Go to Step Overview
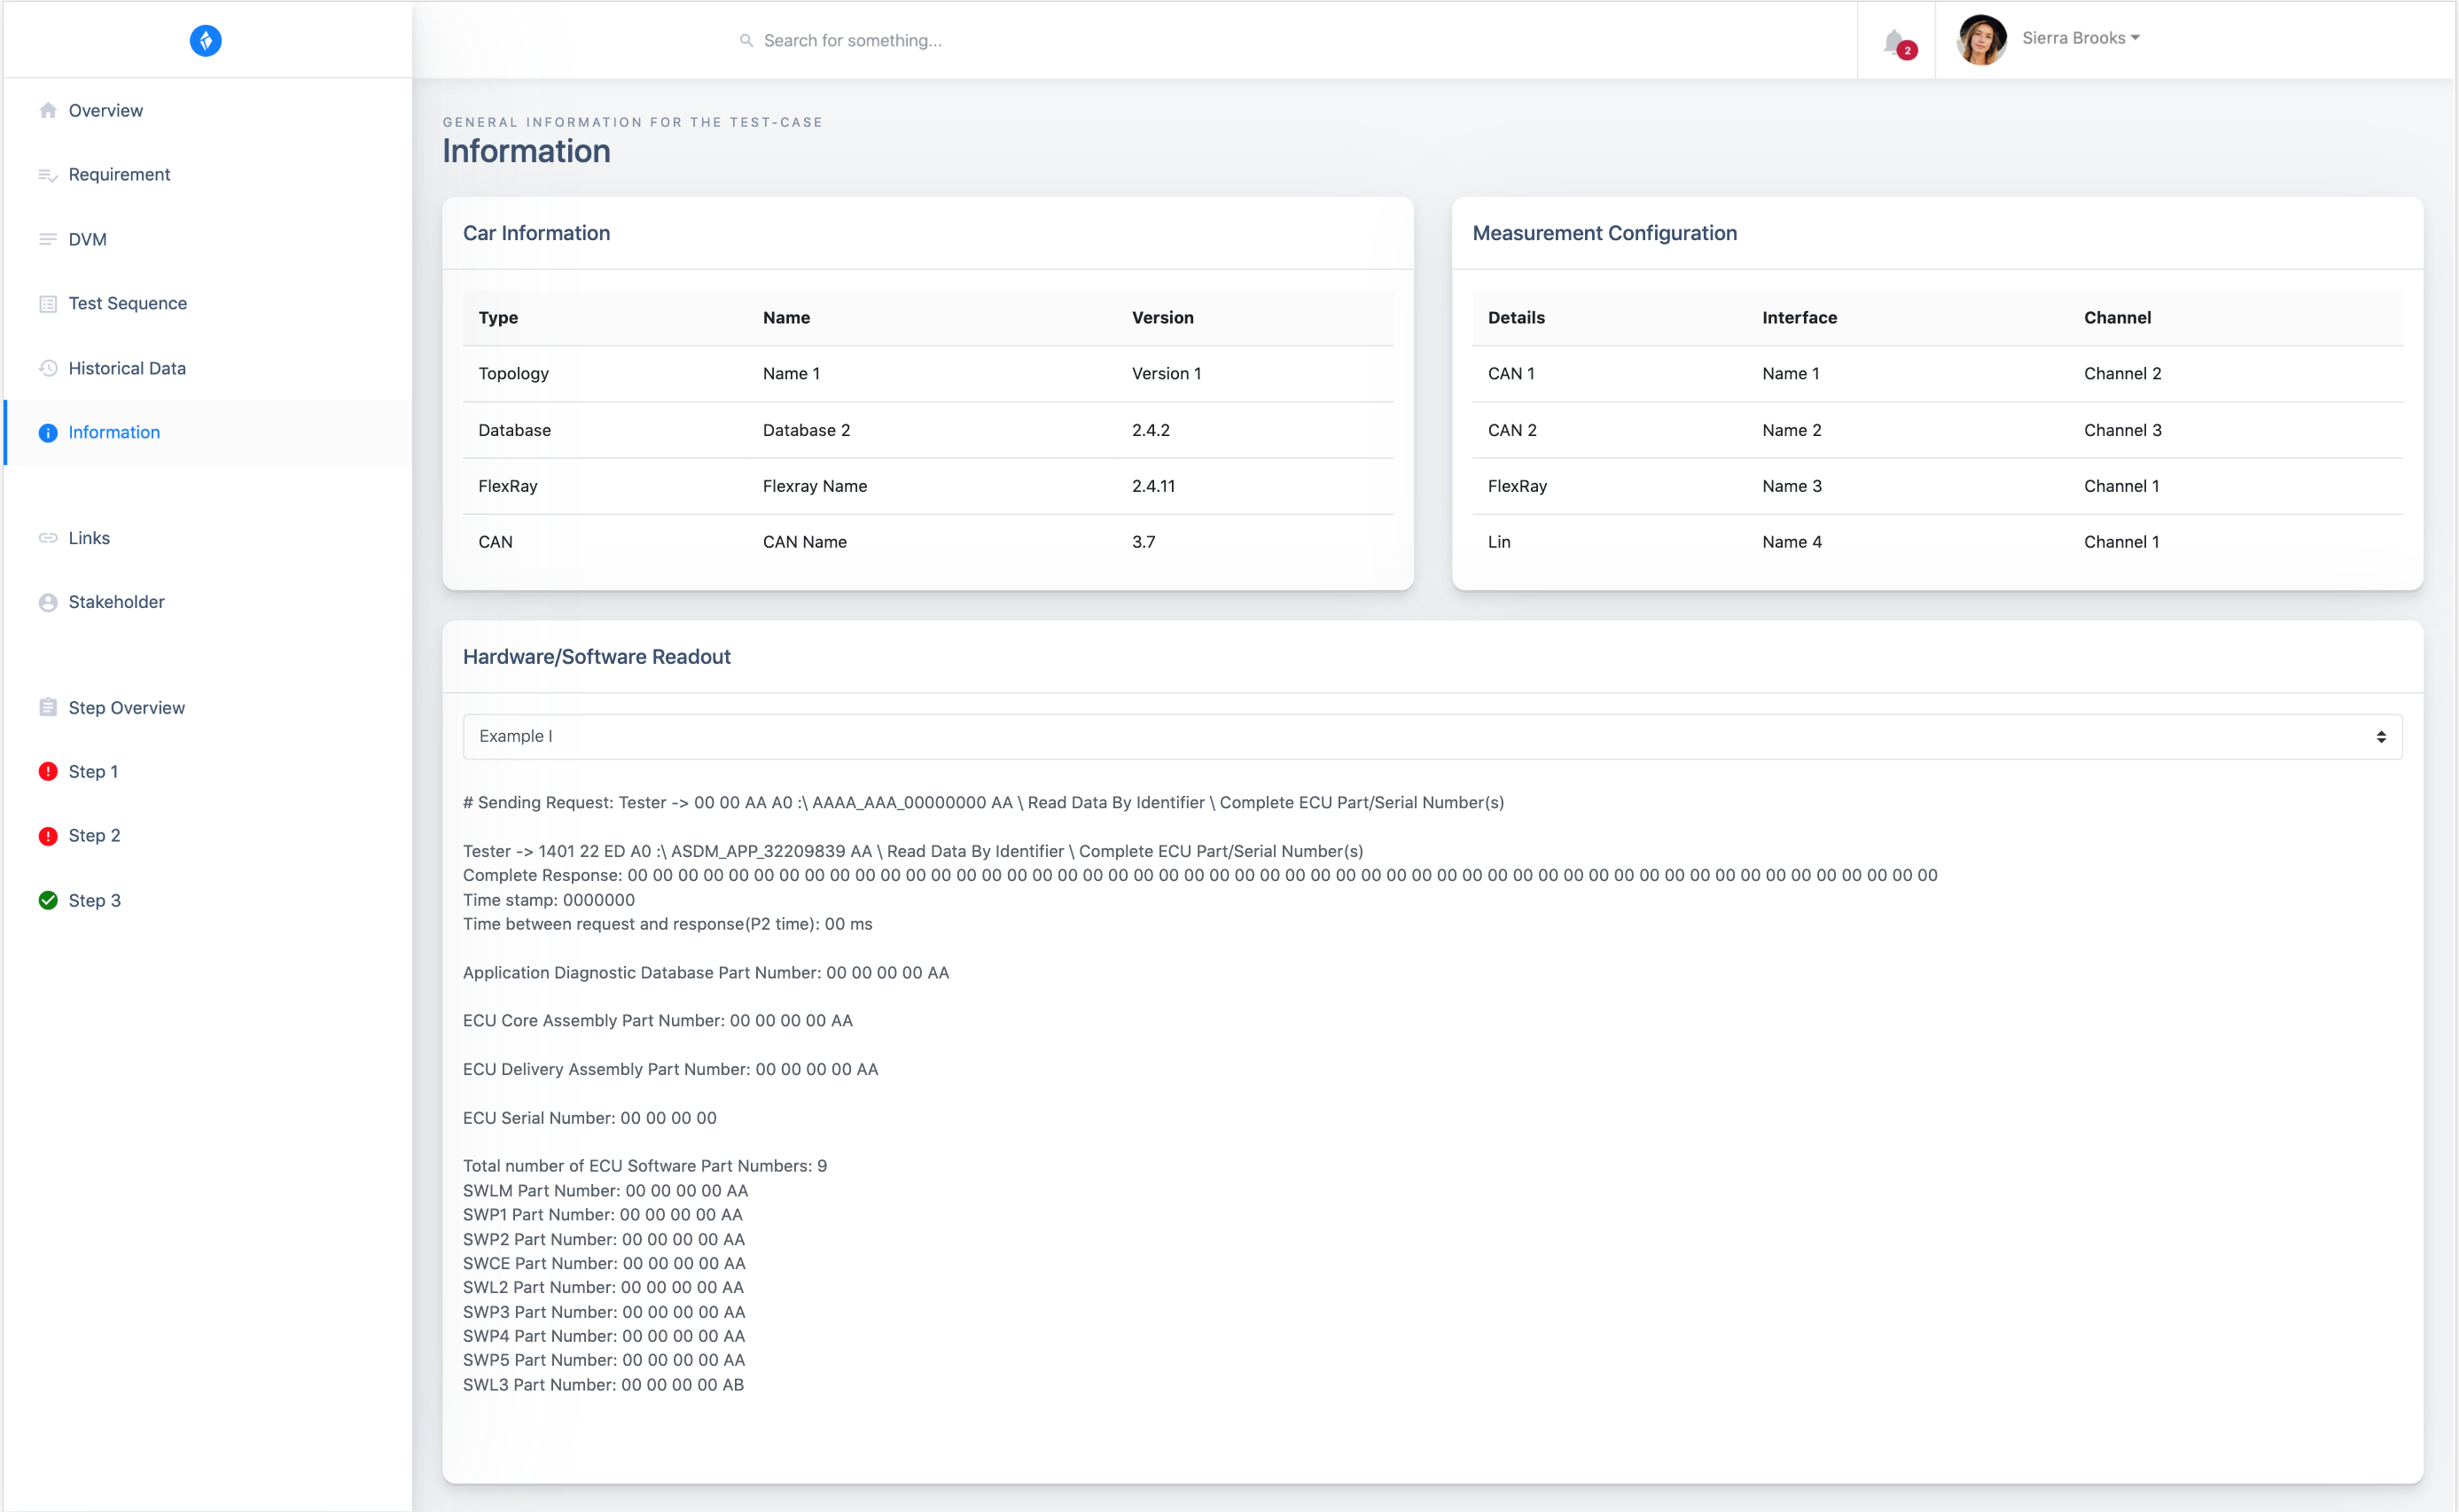 (126, 707)
